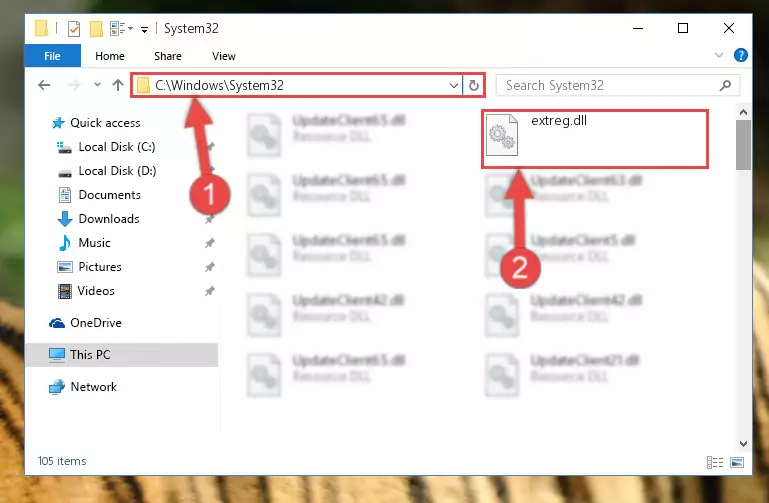Click the pin icon beside Music
Screen dimensions: 769x503
(209, 243)
